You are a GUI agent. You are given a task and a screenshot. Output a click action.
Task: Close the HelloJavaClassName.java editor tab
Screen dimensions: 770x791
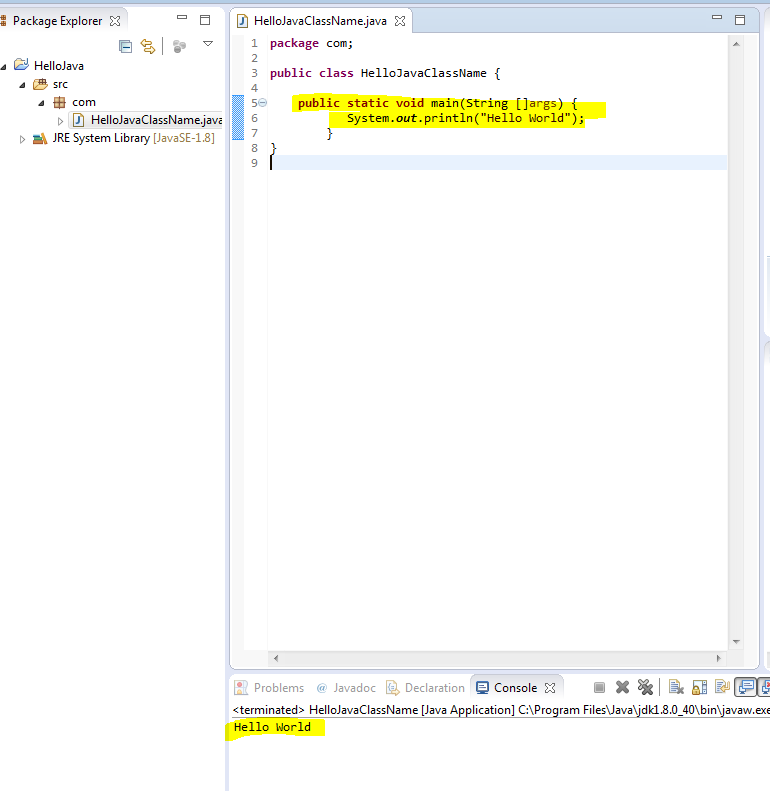coord(400,21)
